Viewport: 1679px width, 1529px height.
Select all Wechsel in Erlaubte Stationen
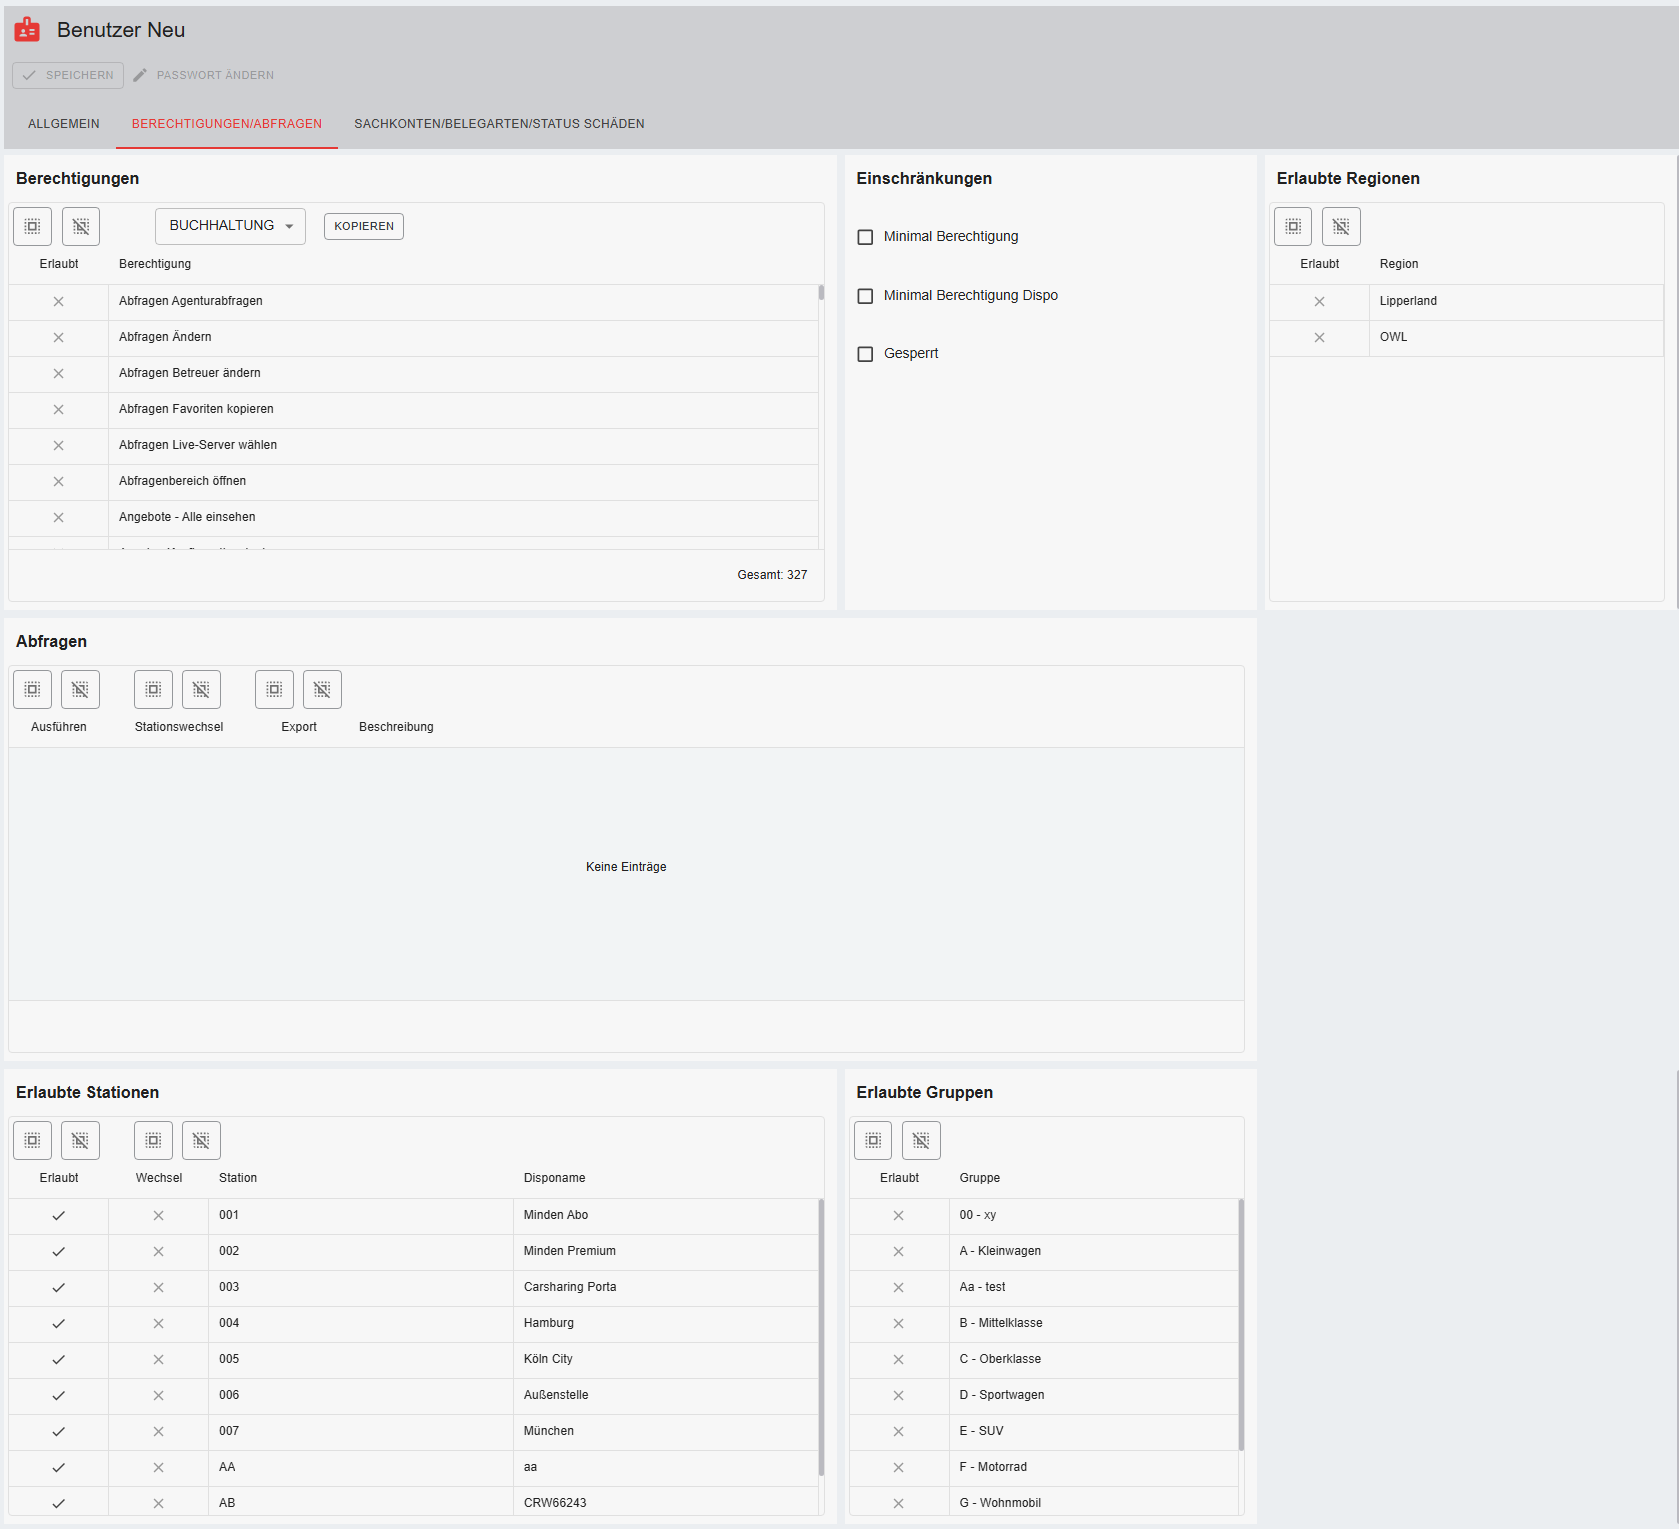point(153,1141)
